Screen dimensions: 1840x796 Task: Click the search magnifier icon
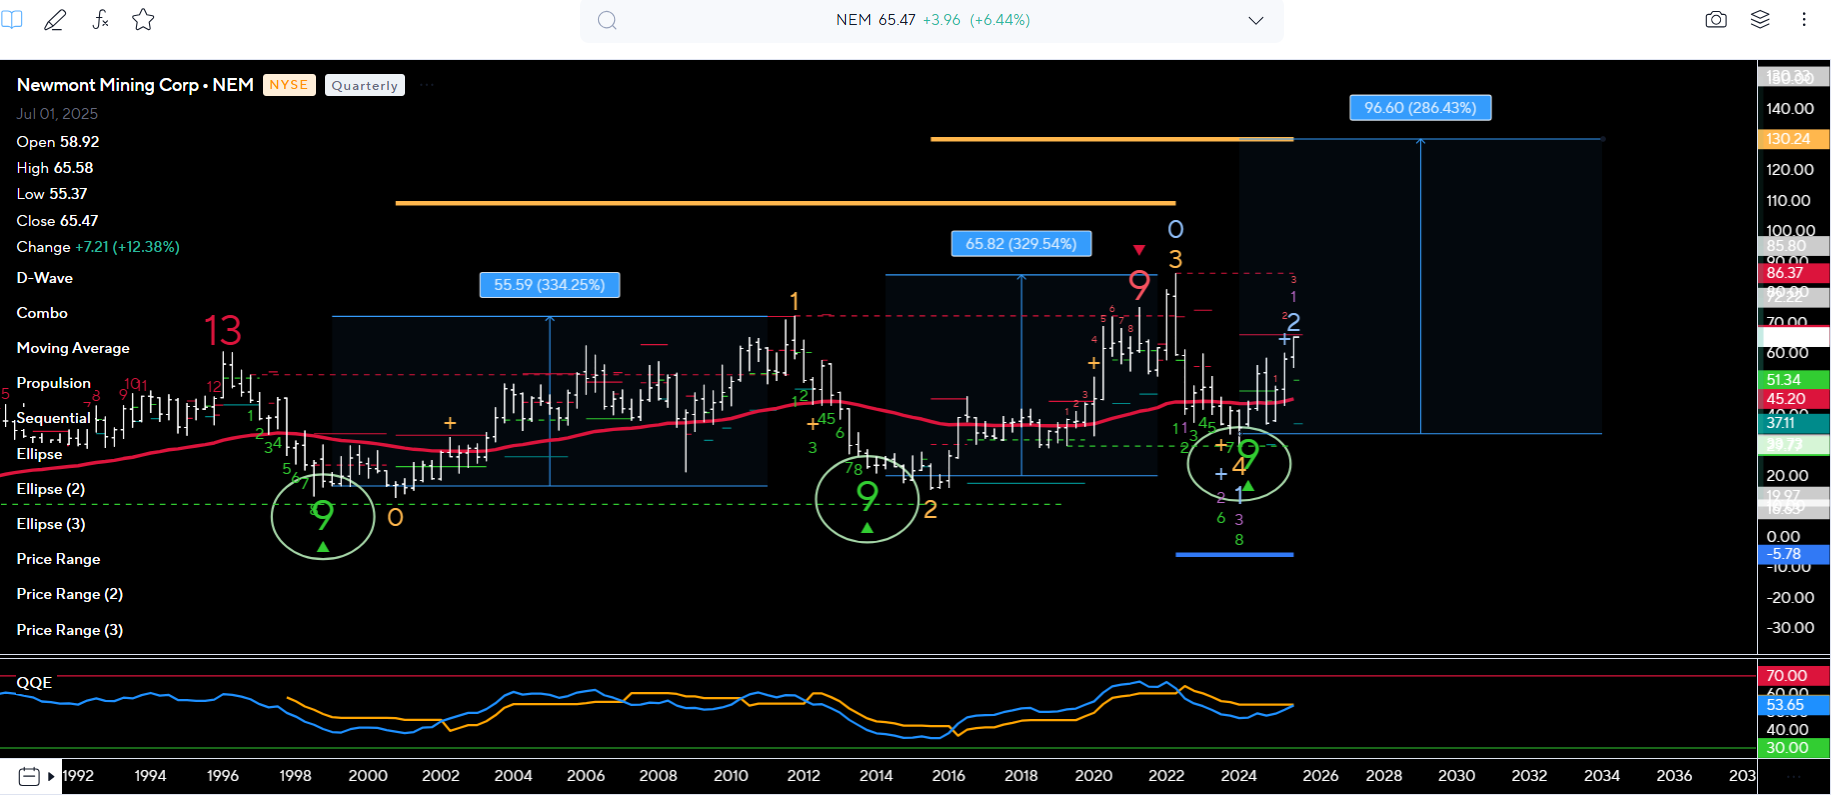607,21
